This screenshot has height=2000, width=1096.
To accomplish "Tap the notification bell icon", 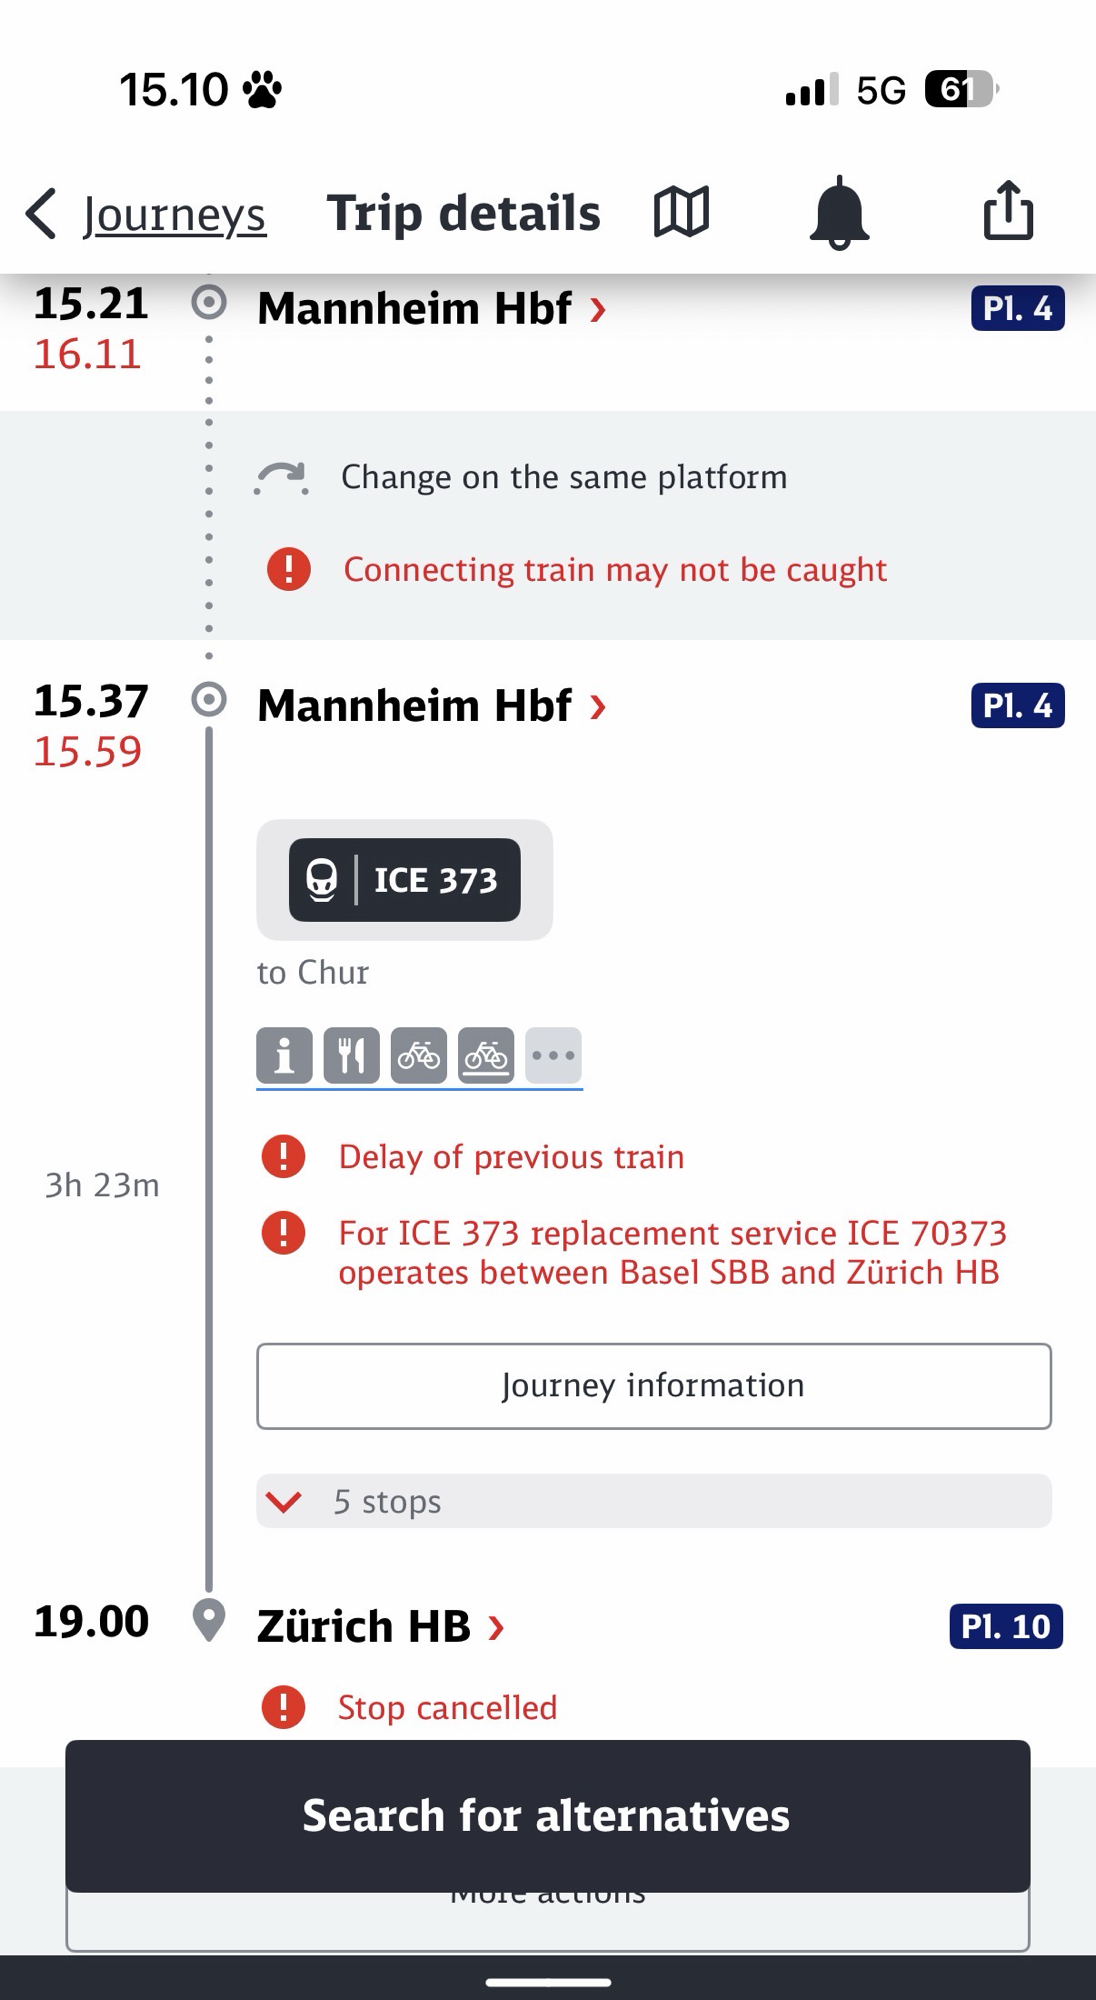I will pyautogui.click(x=839, y=212).
